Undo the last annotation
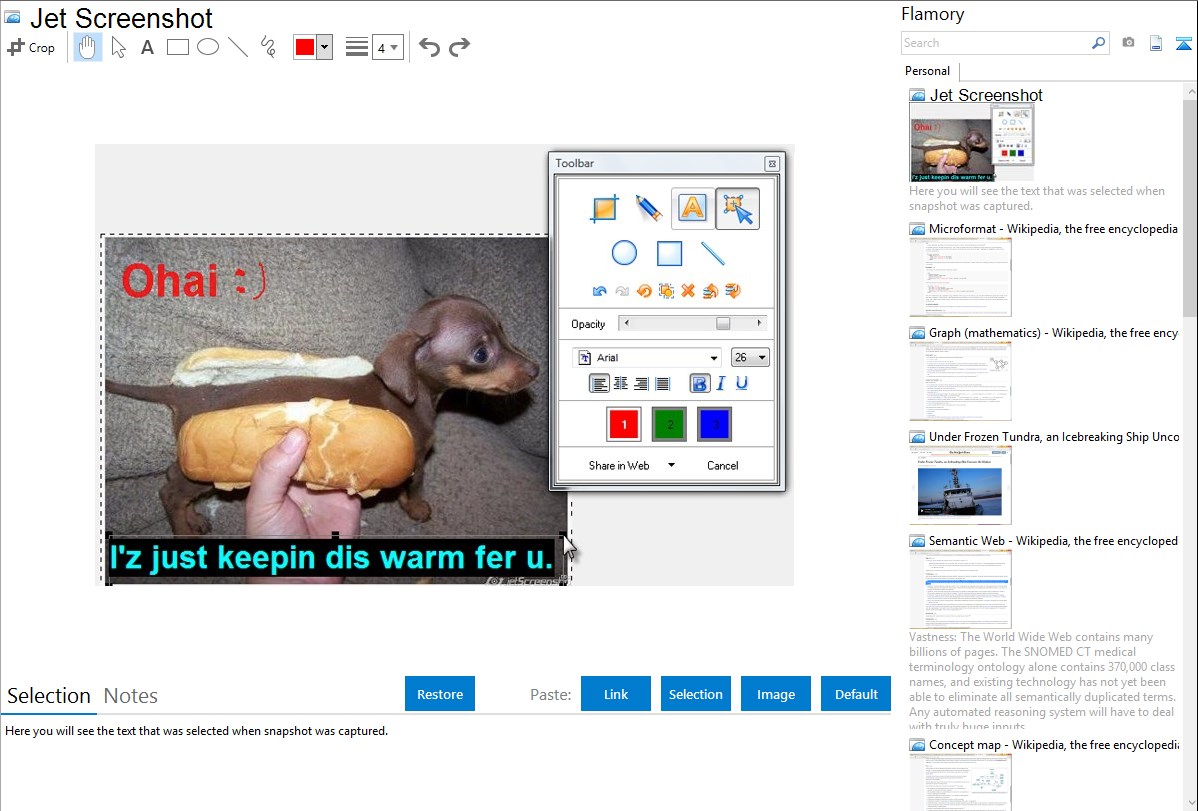The height and width of the screenshot is (811, 1198). pyautogui.click(x=430, y=47)
